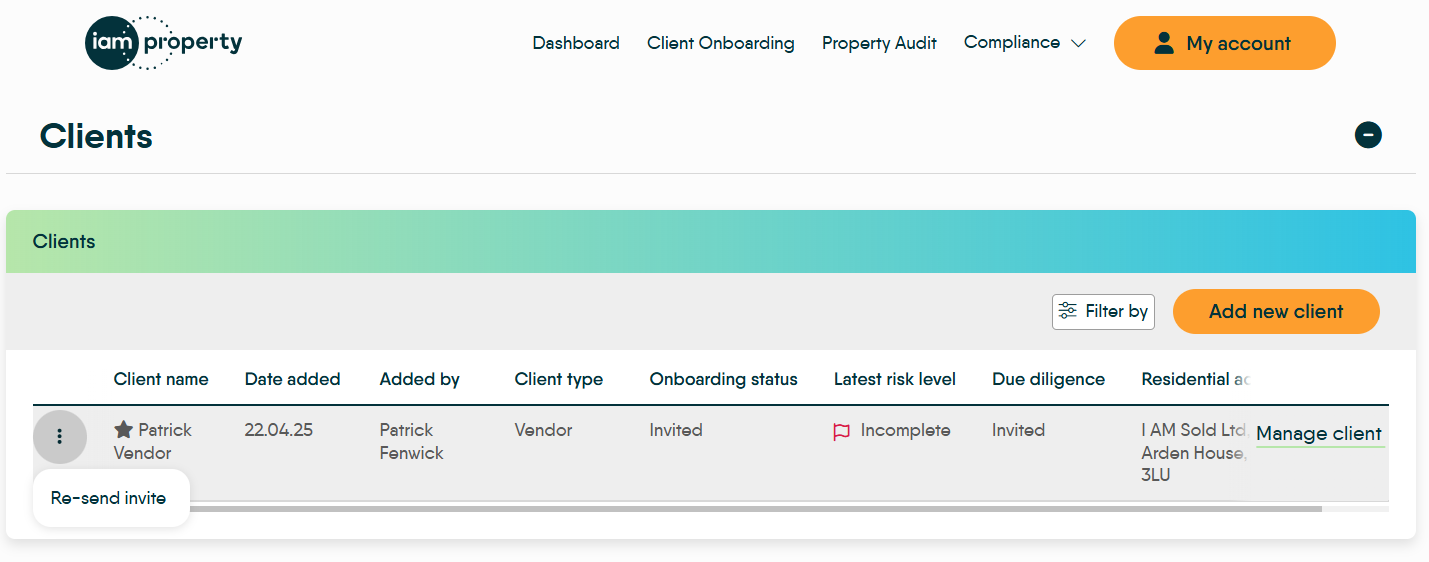The image size is (1429, 562).
Task: Sort by Client name column header
Action: (161, 379)
